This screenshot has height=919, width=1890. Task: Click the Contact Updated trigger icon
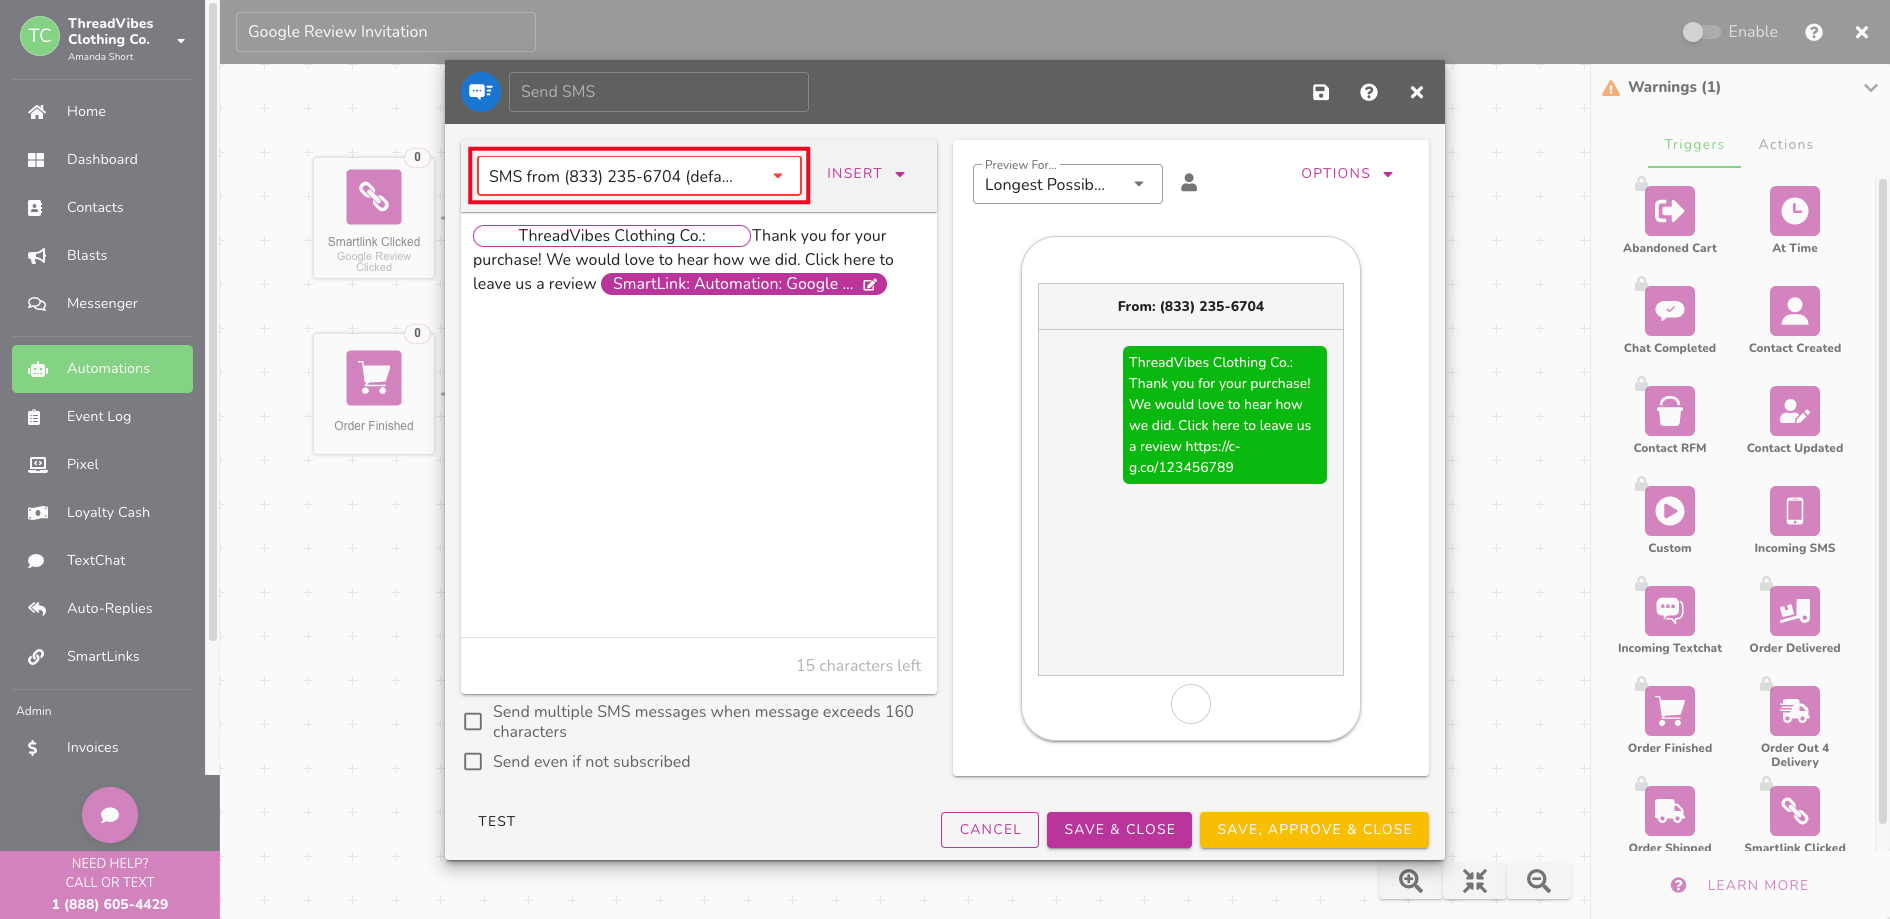click(1794, 411)
